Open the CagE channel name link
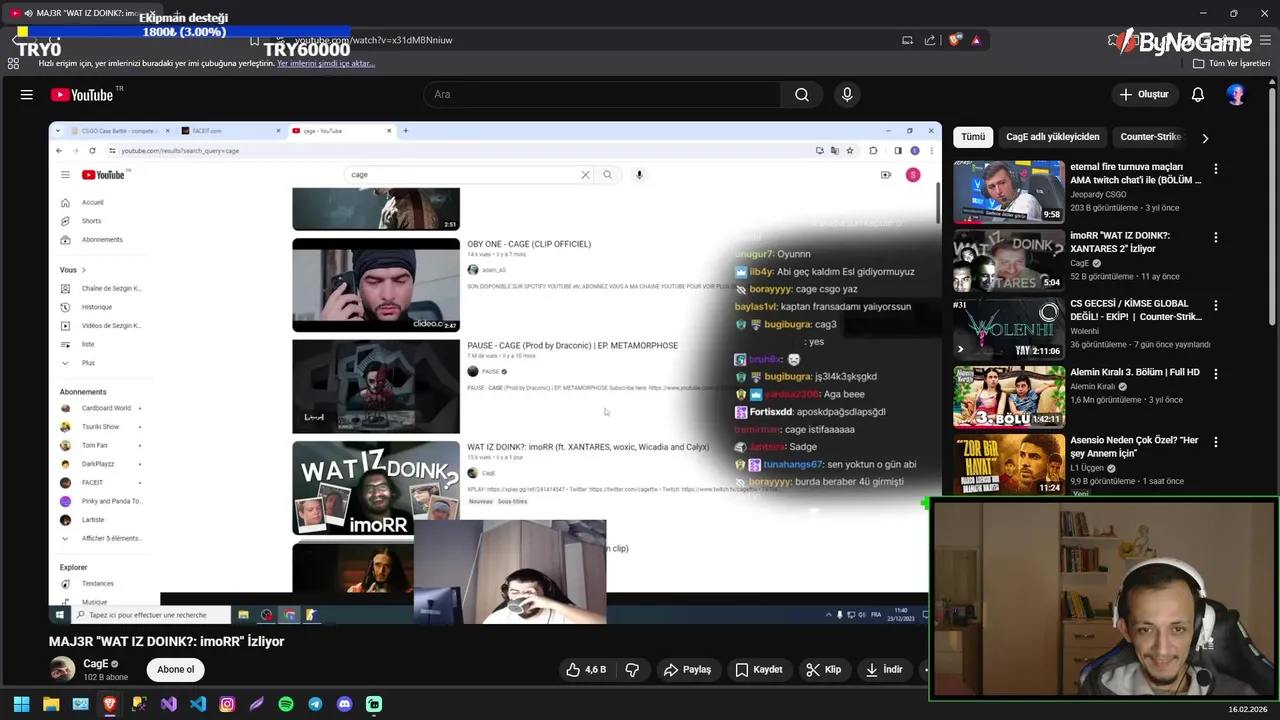Image resolution: width=1280 pixels, height=720 pixels. point(96,664)
